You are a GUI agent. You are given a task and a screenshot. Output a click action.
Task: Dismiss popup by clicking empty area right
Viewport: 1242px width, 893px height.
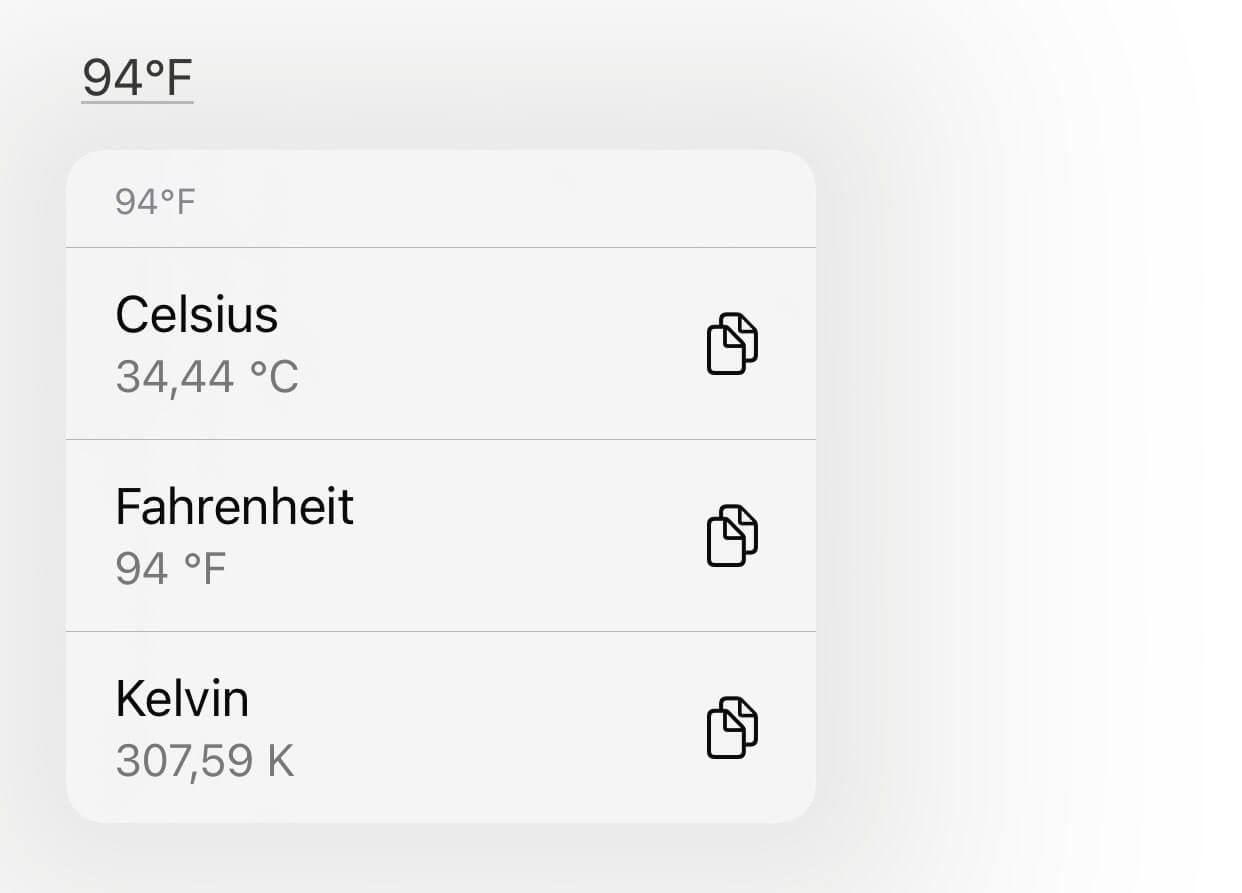tap(1030, 450)
